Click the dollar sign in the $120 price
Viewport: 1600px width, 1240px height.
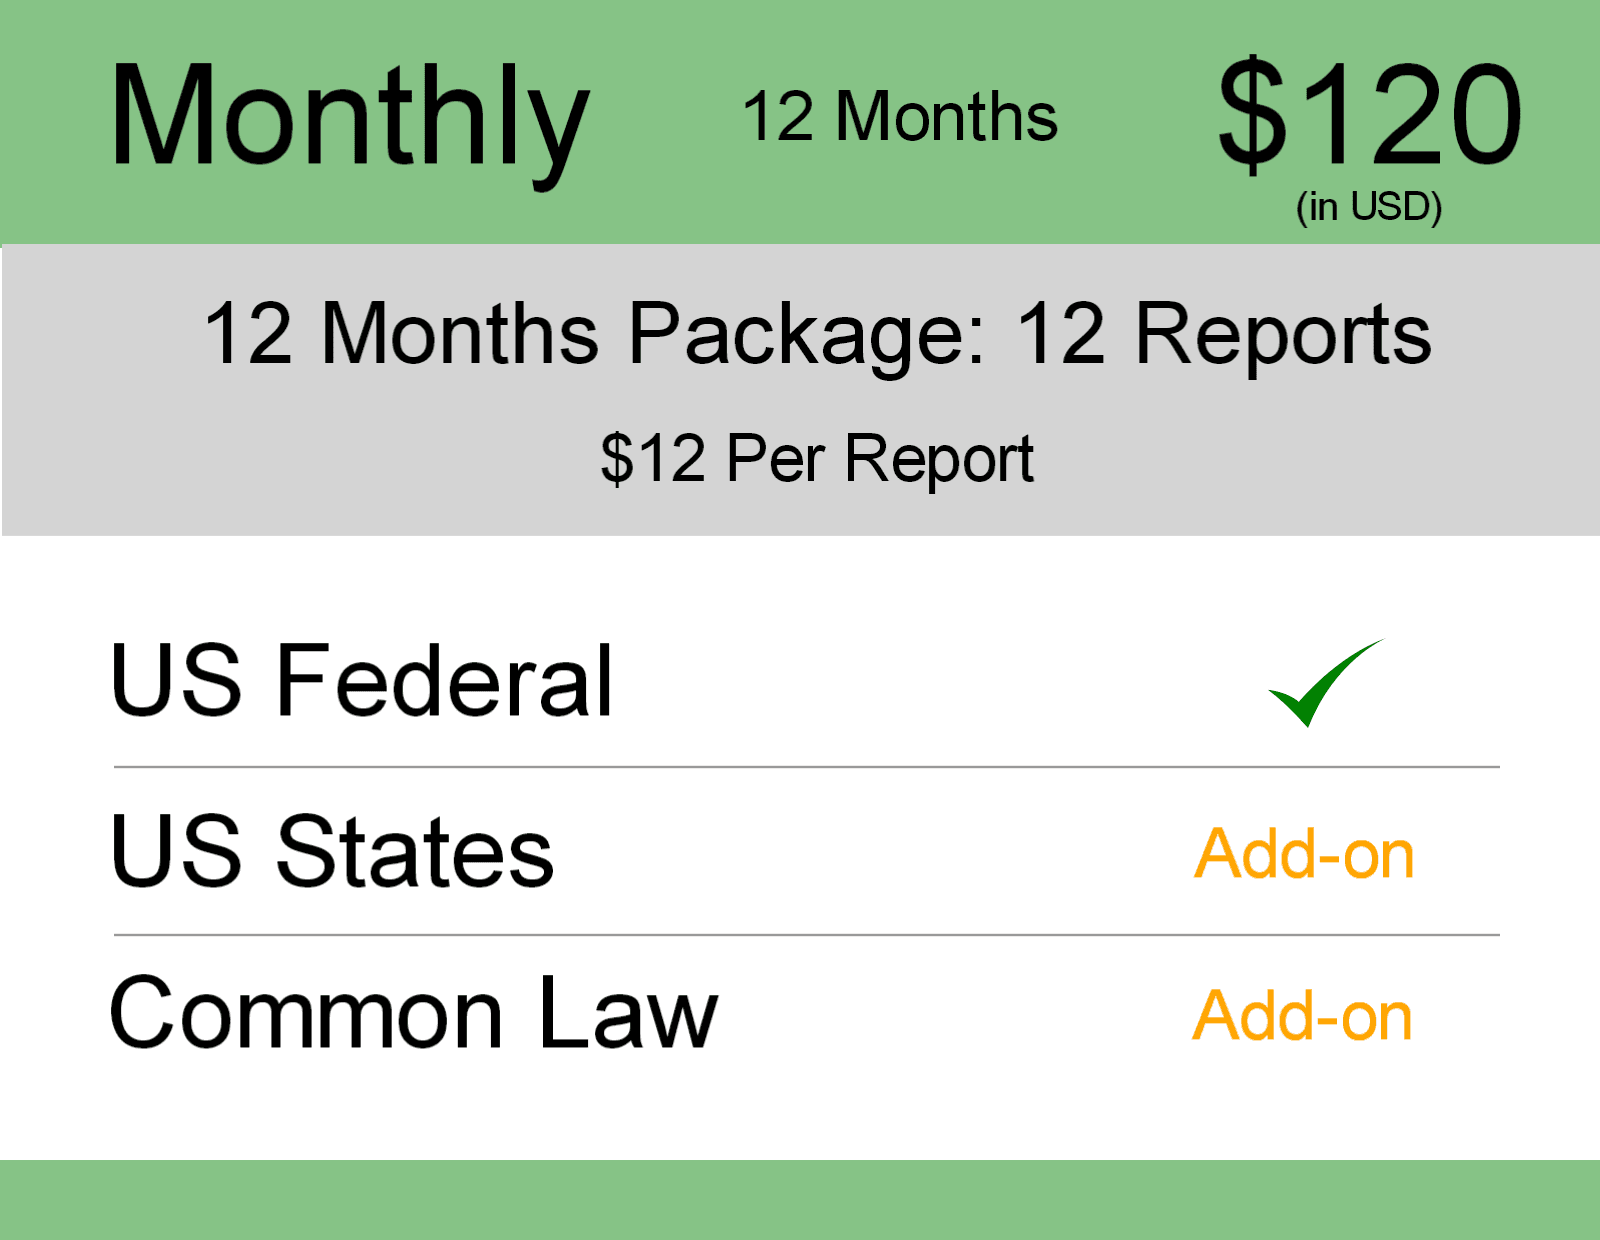click(x=1252, y=113)
